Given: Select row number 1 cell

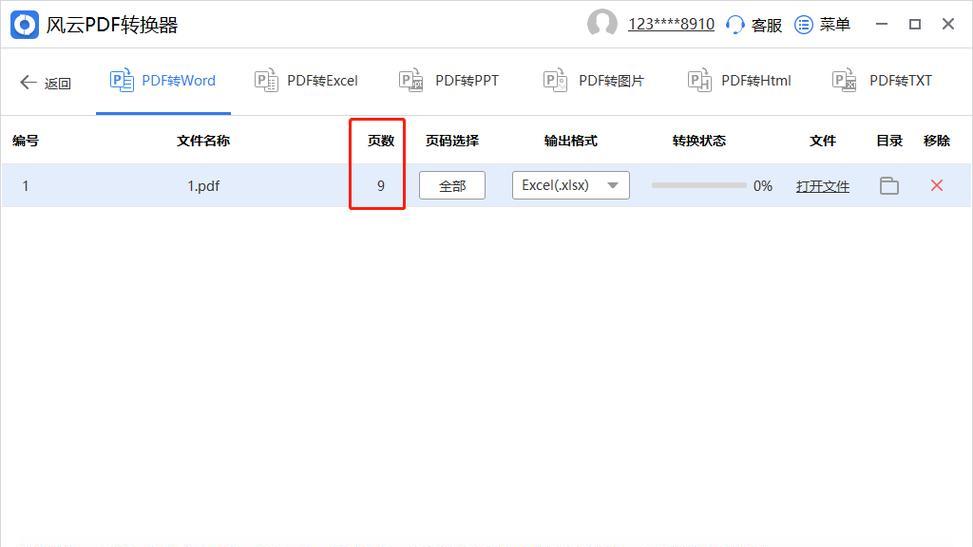Looking at the screenshot, I should [x=25, y=186].
